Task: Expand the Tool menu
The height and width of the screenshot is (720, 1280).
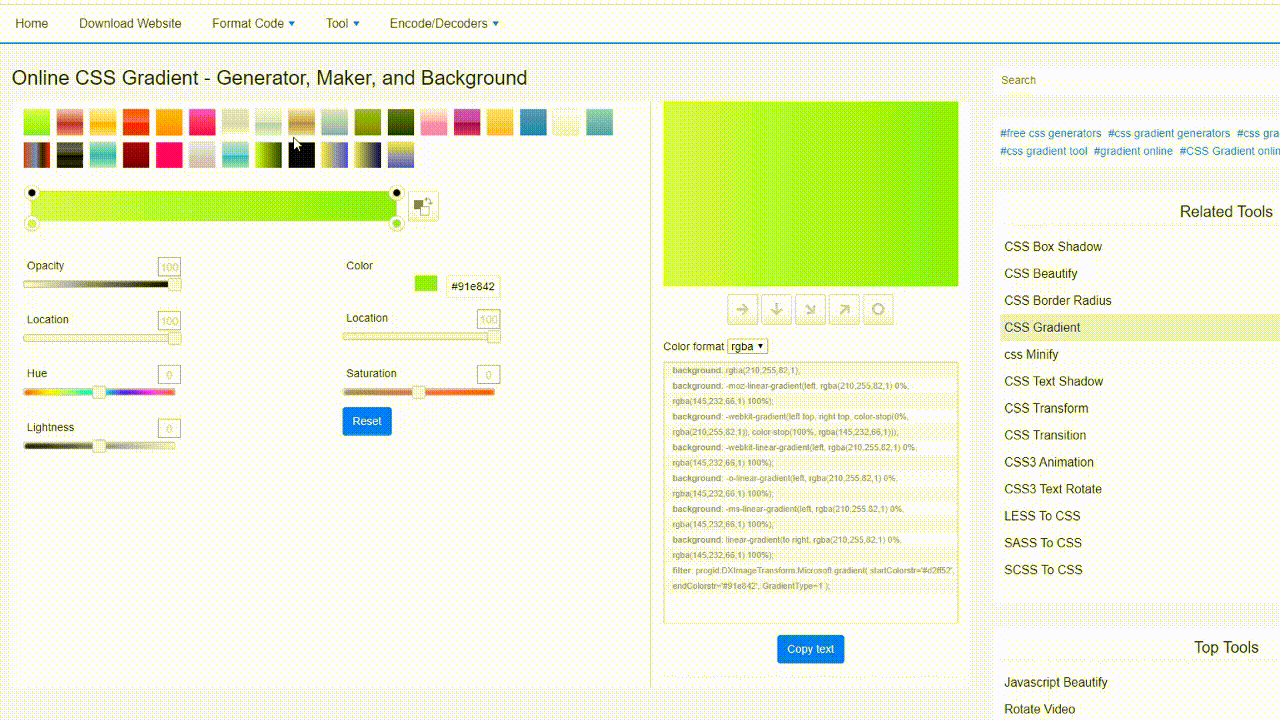Action: click(342, 23)
